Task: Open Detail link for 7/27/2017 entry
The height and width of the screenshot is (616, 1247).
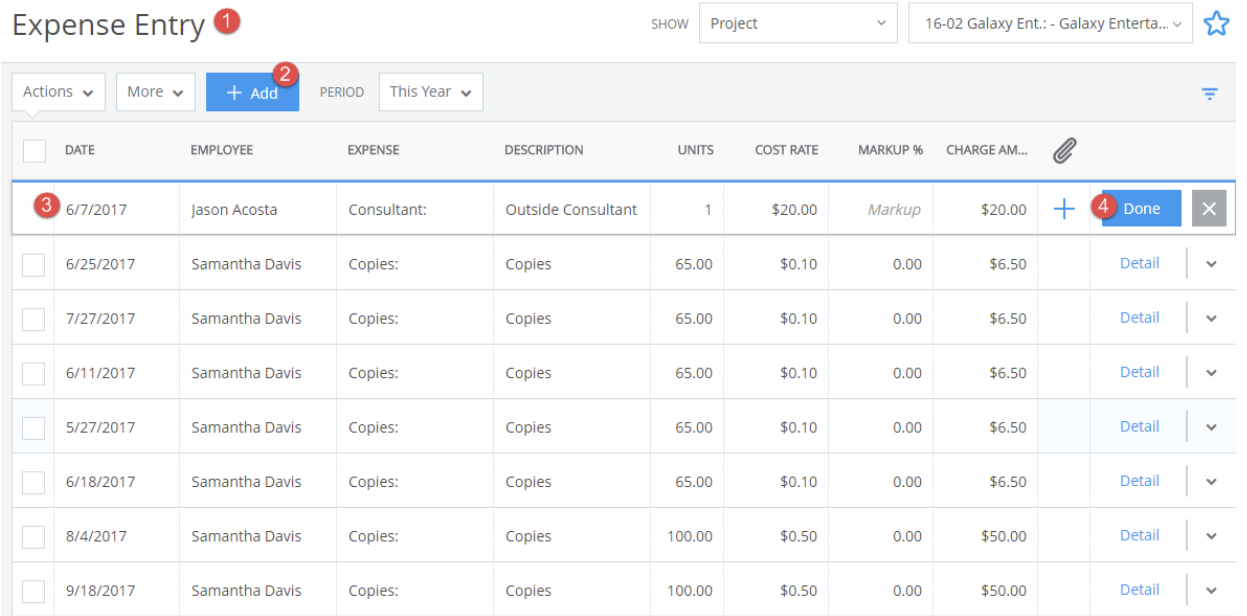Action: (1139, 317)
